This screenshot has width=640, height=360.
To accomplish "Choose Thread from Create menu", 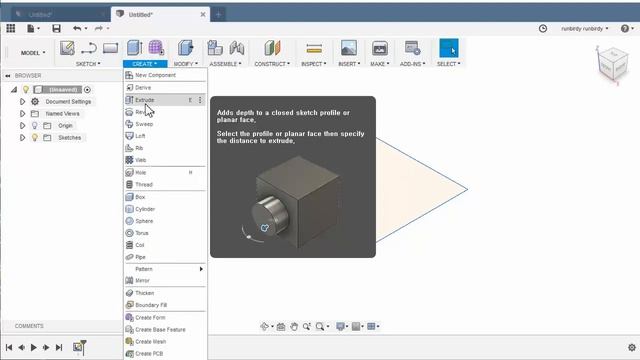I will 165,184.
